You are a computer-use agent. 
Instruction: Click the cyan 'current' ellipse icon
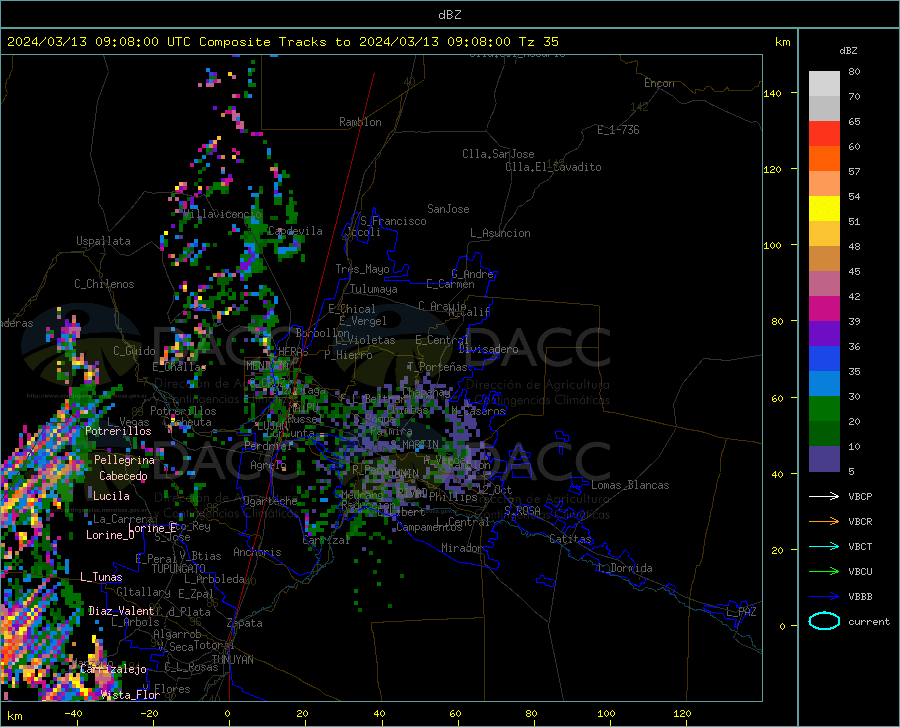(x=824, y=621)
